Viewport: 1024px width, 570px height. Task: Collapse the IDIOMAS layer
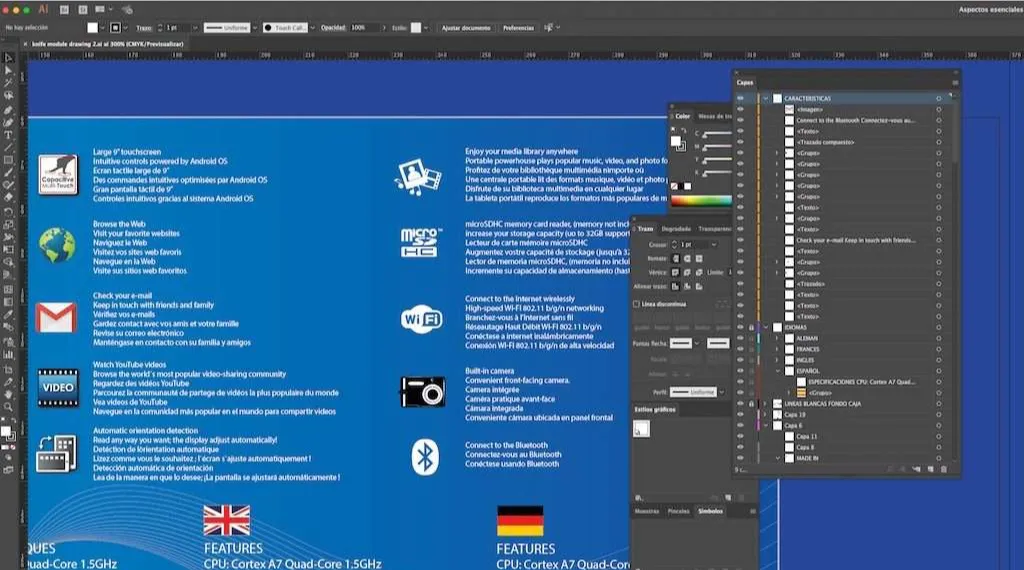click(765, 327)
